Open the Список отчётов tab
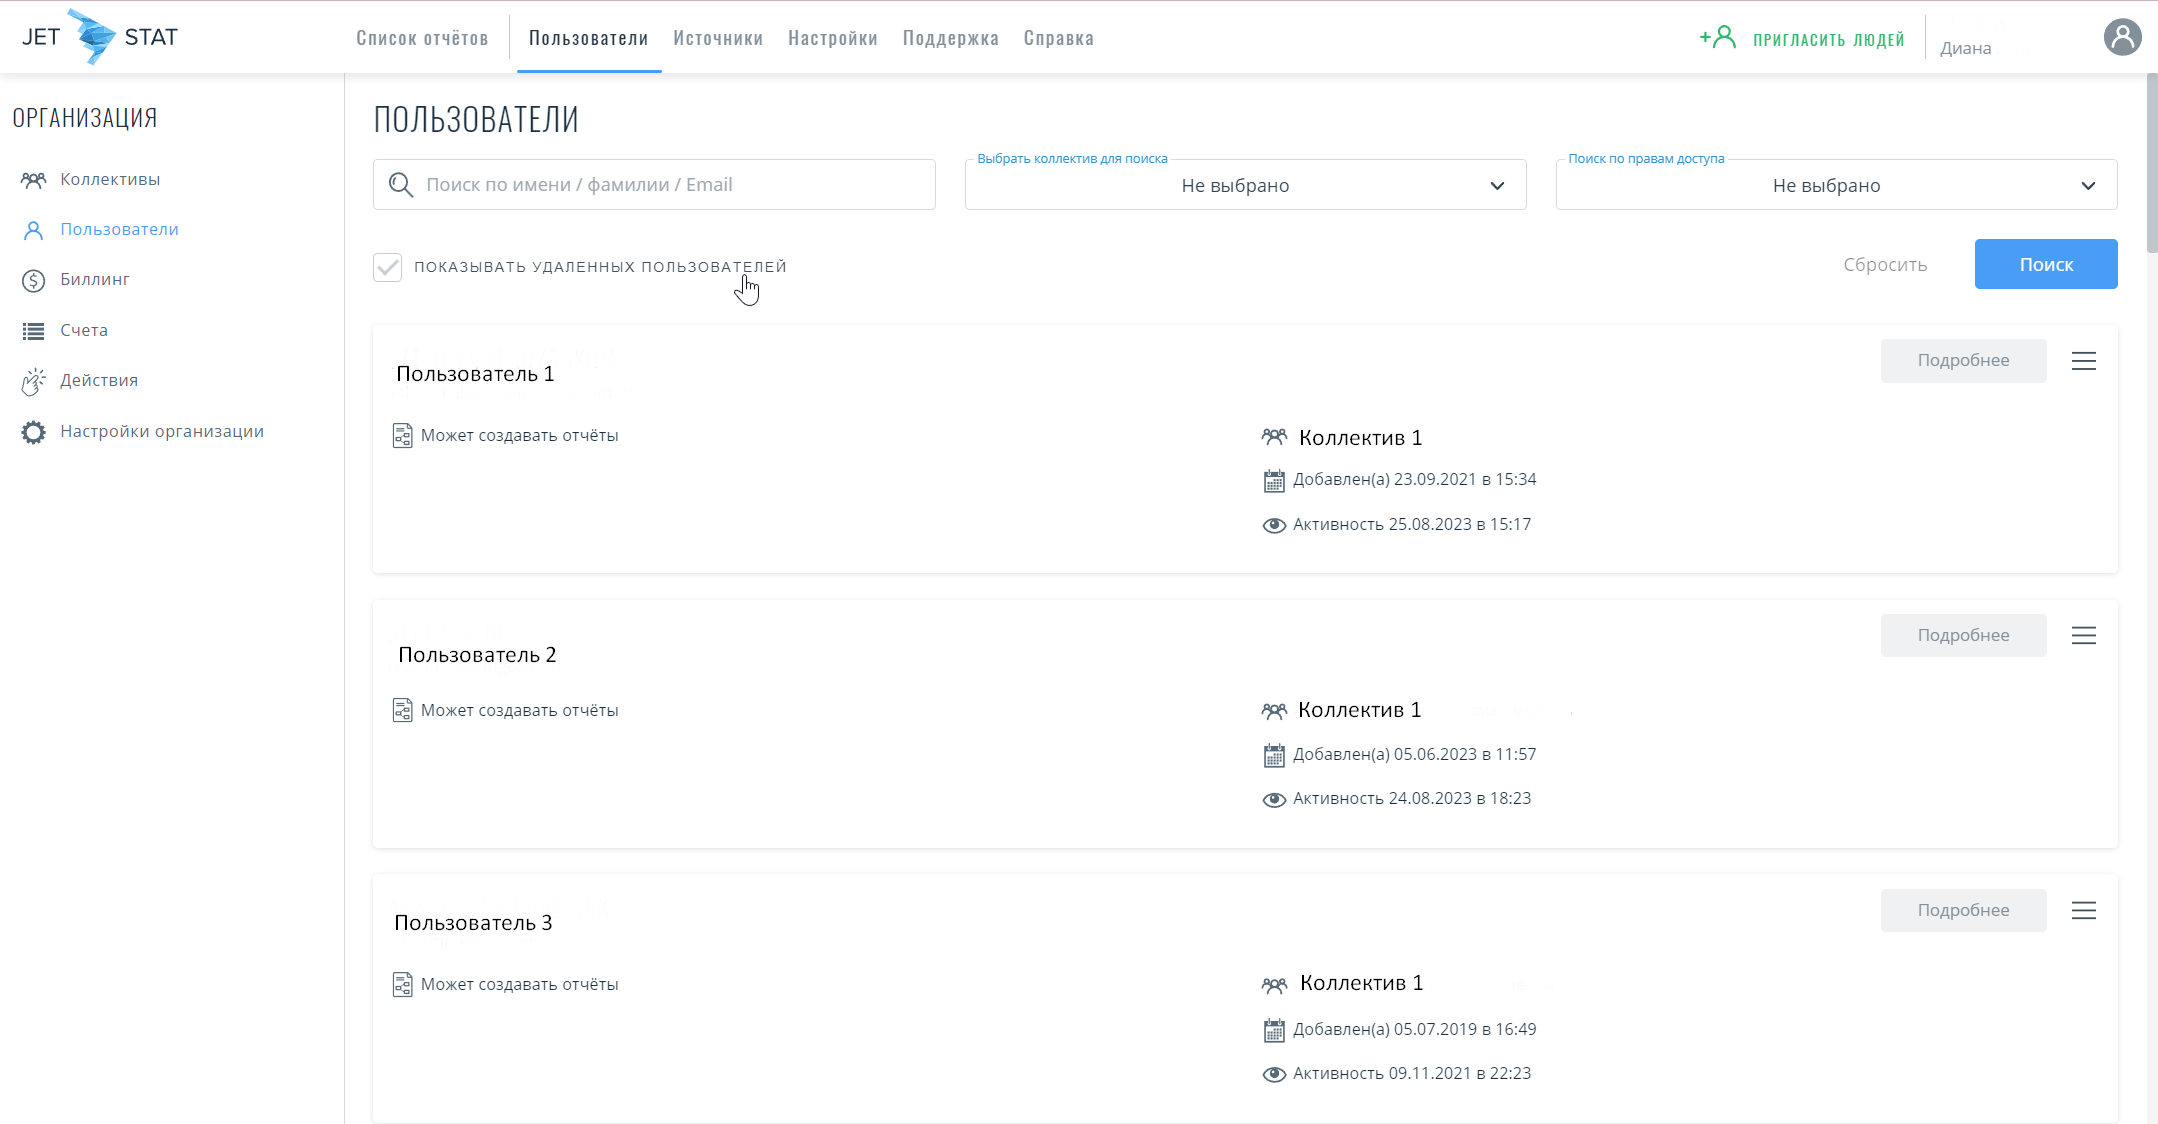 point(422,38)
